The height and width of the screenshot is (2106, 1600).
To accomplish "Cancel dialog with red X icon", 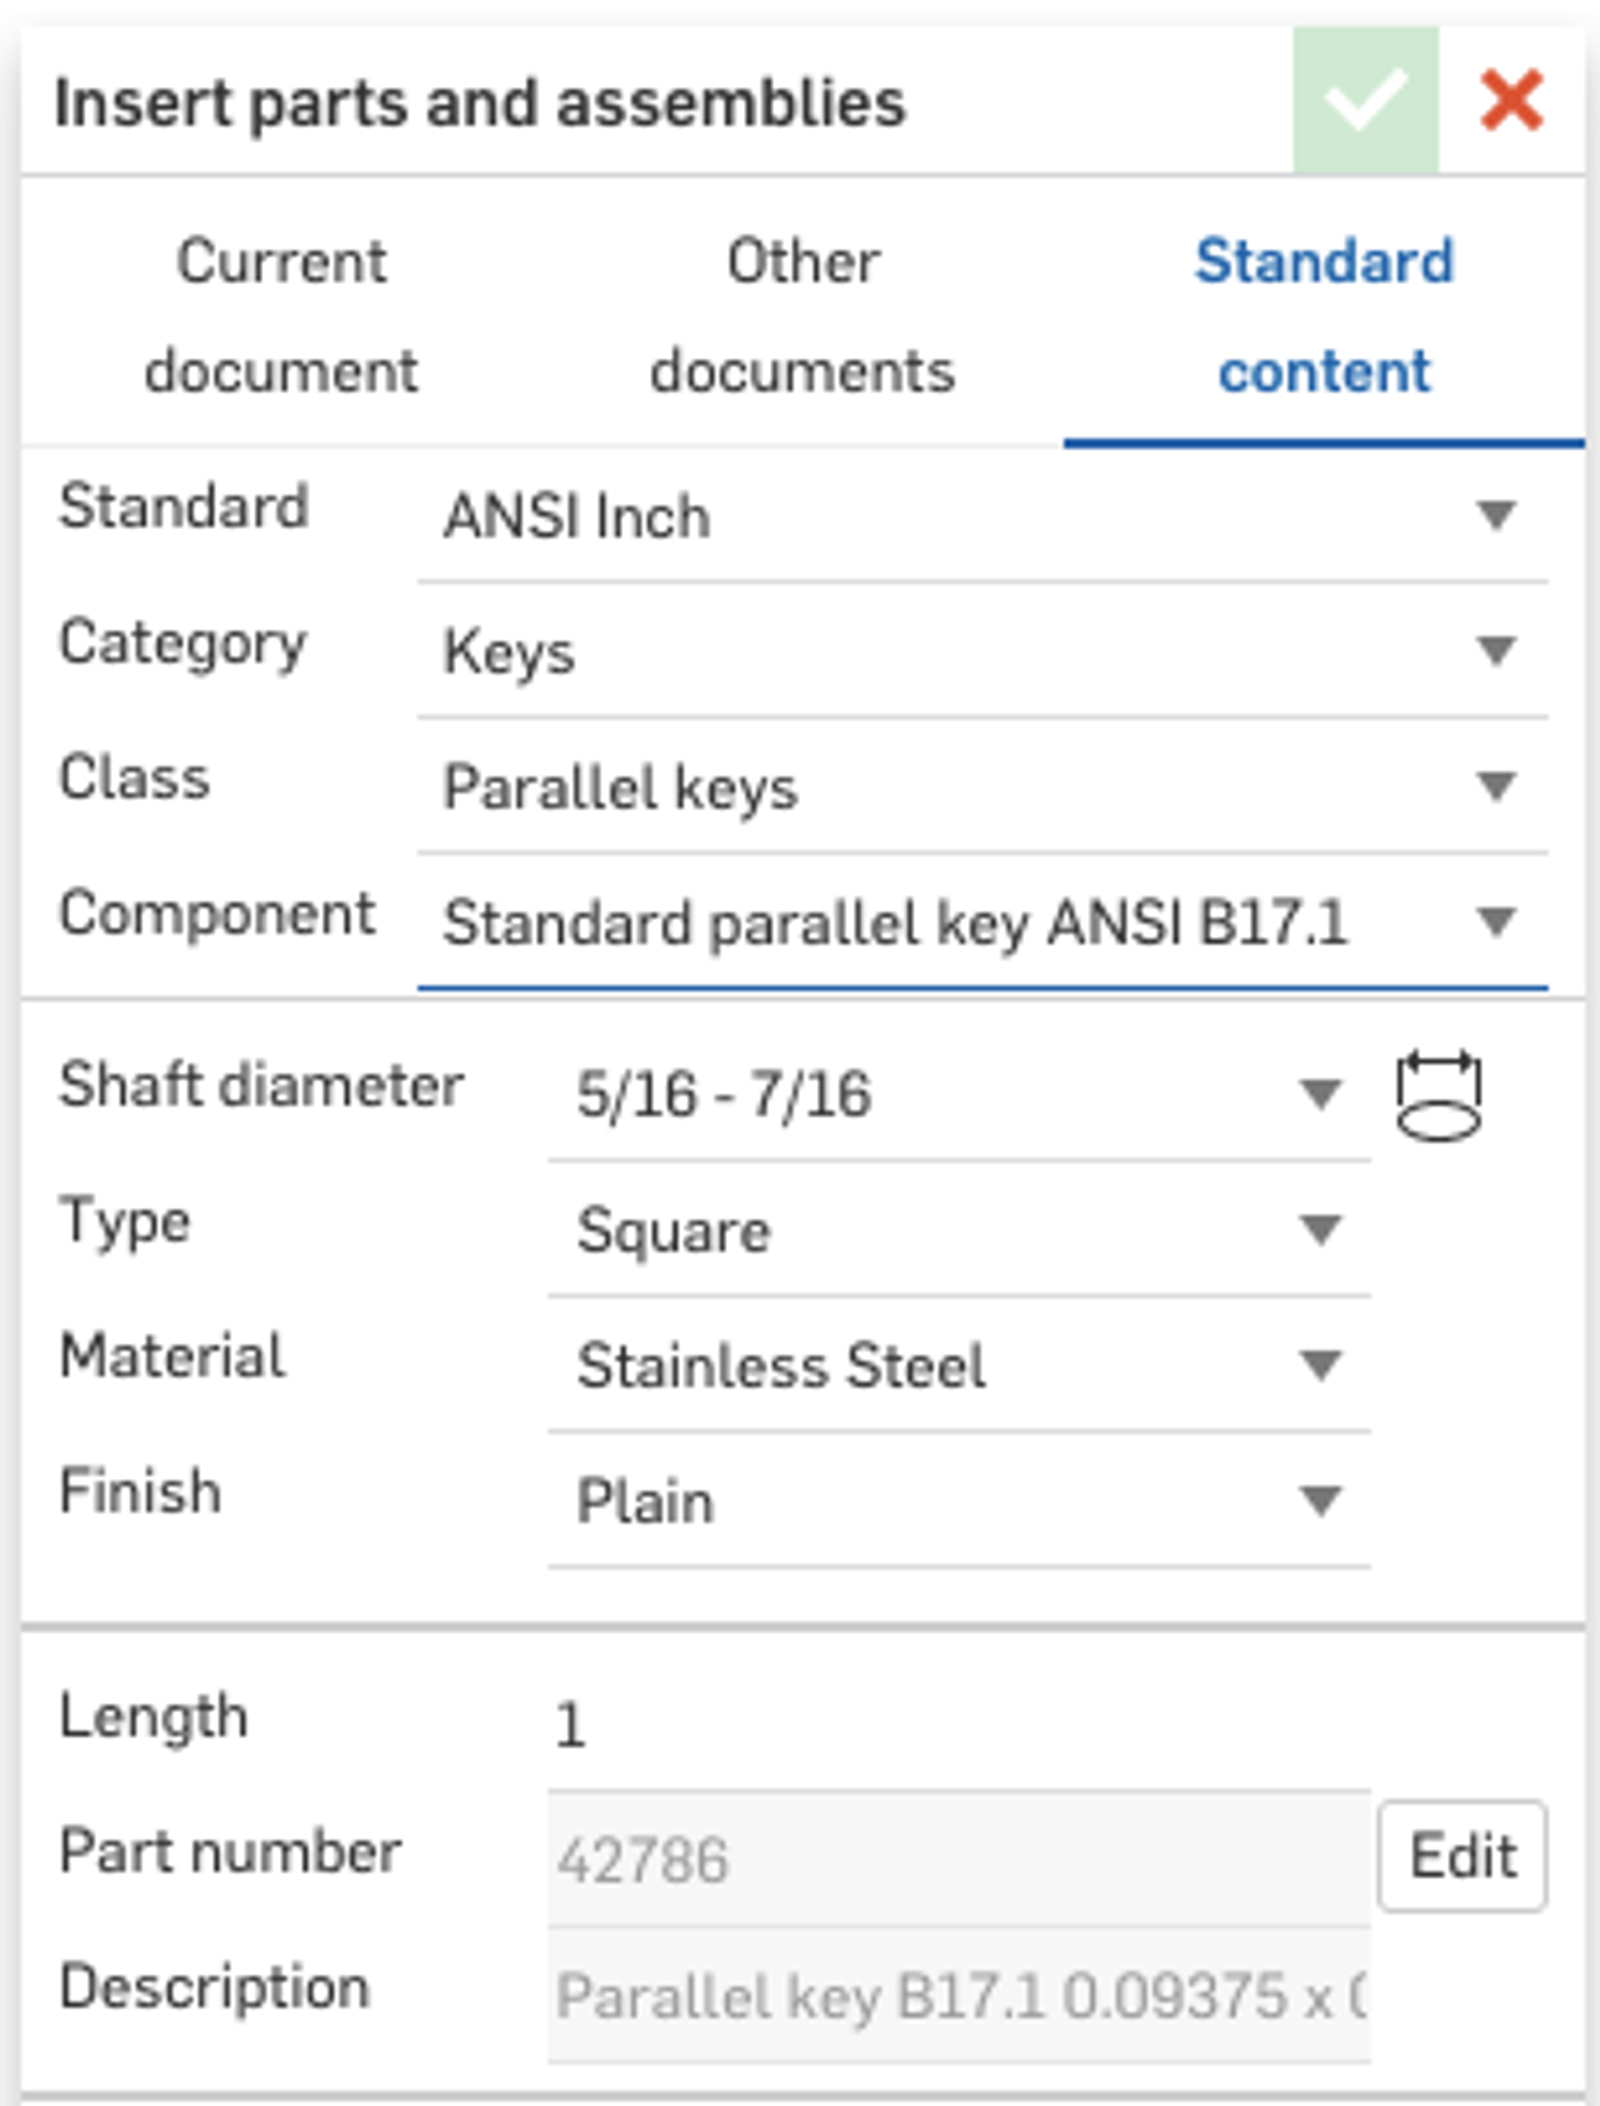I will coord(1511,100).
